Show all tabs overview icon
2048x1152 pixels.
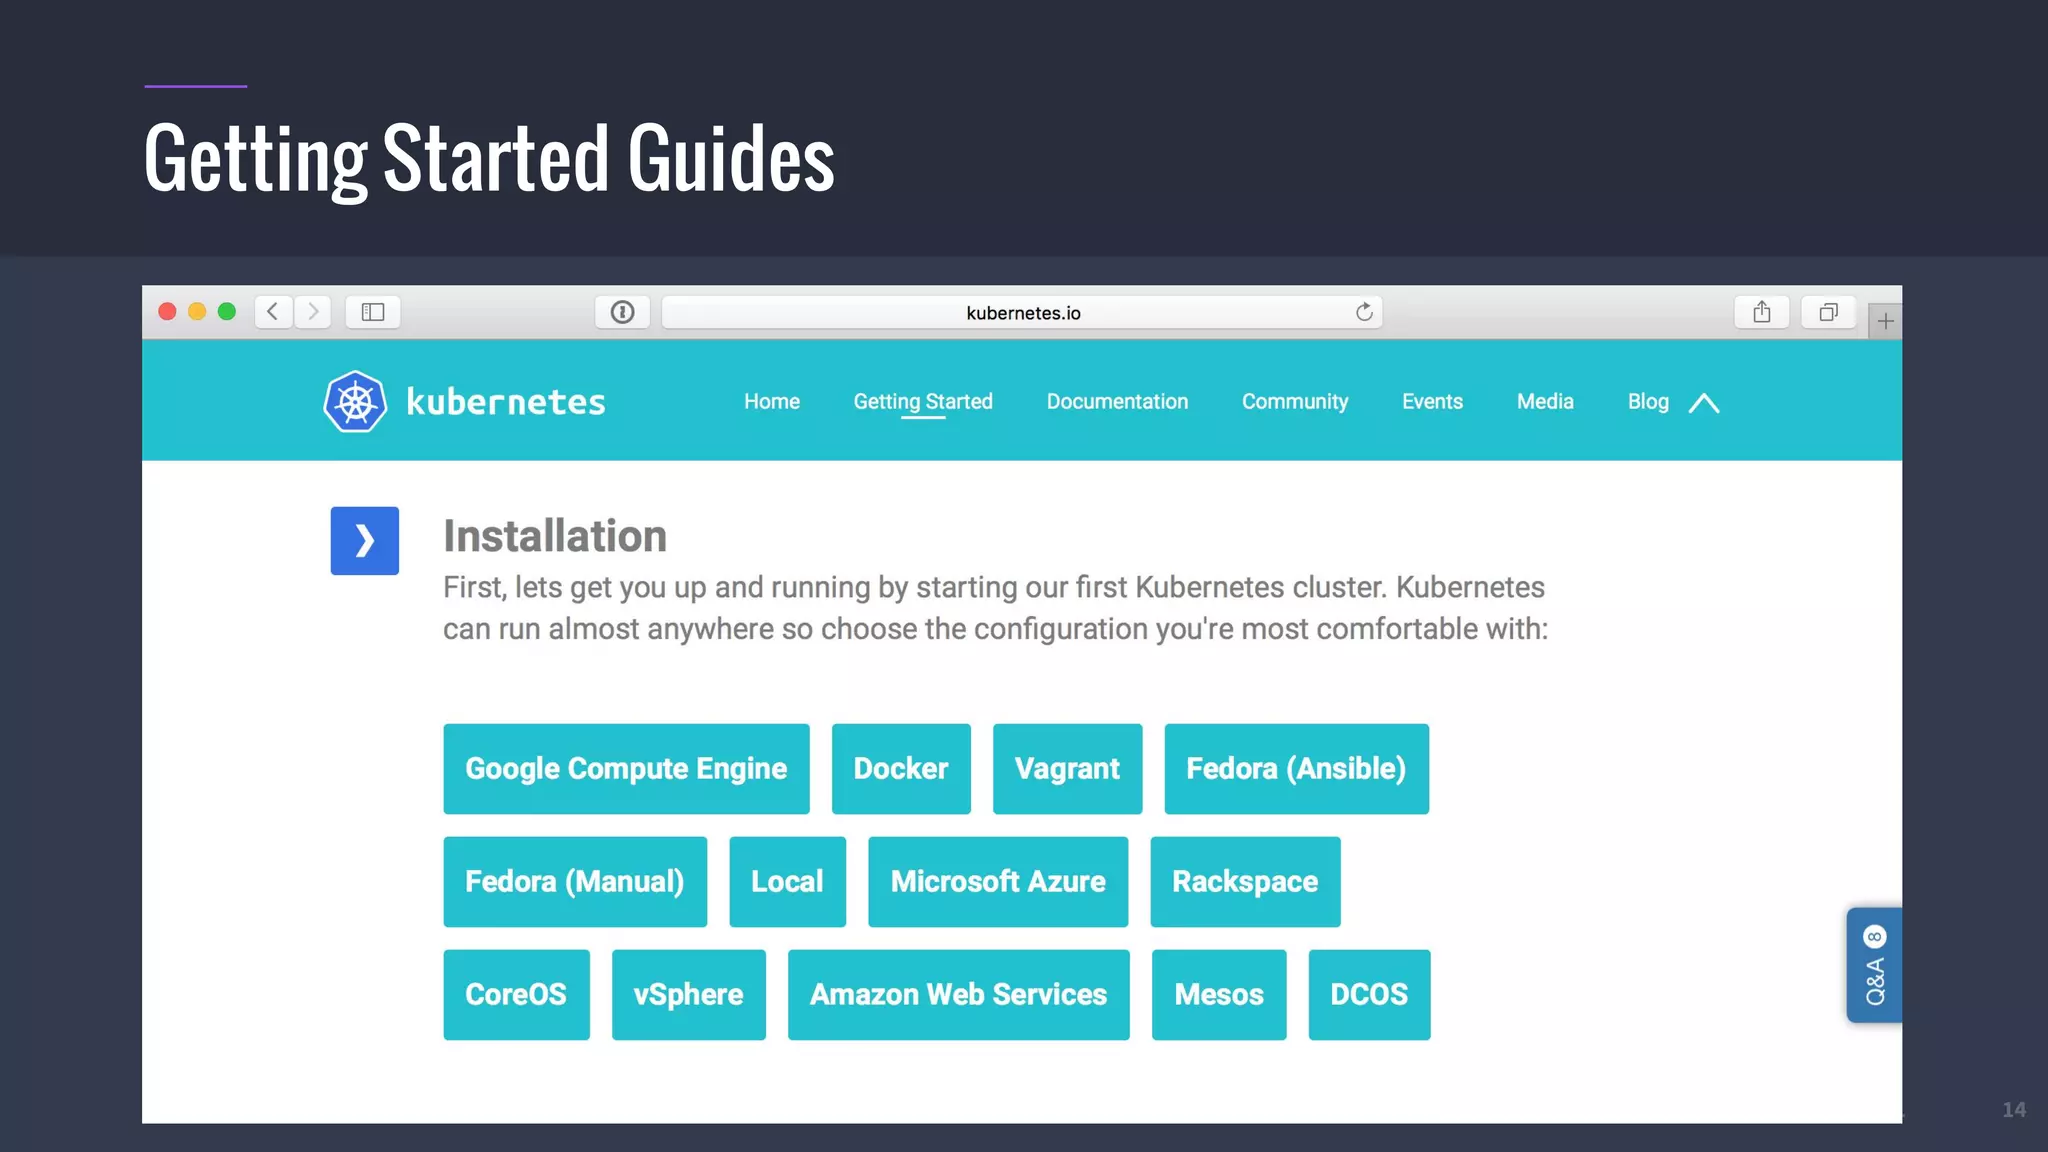click(x=1828, y=312)
